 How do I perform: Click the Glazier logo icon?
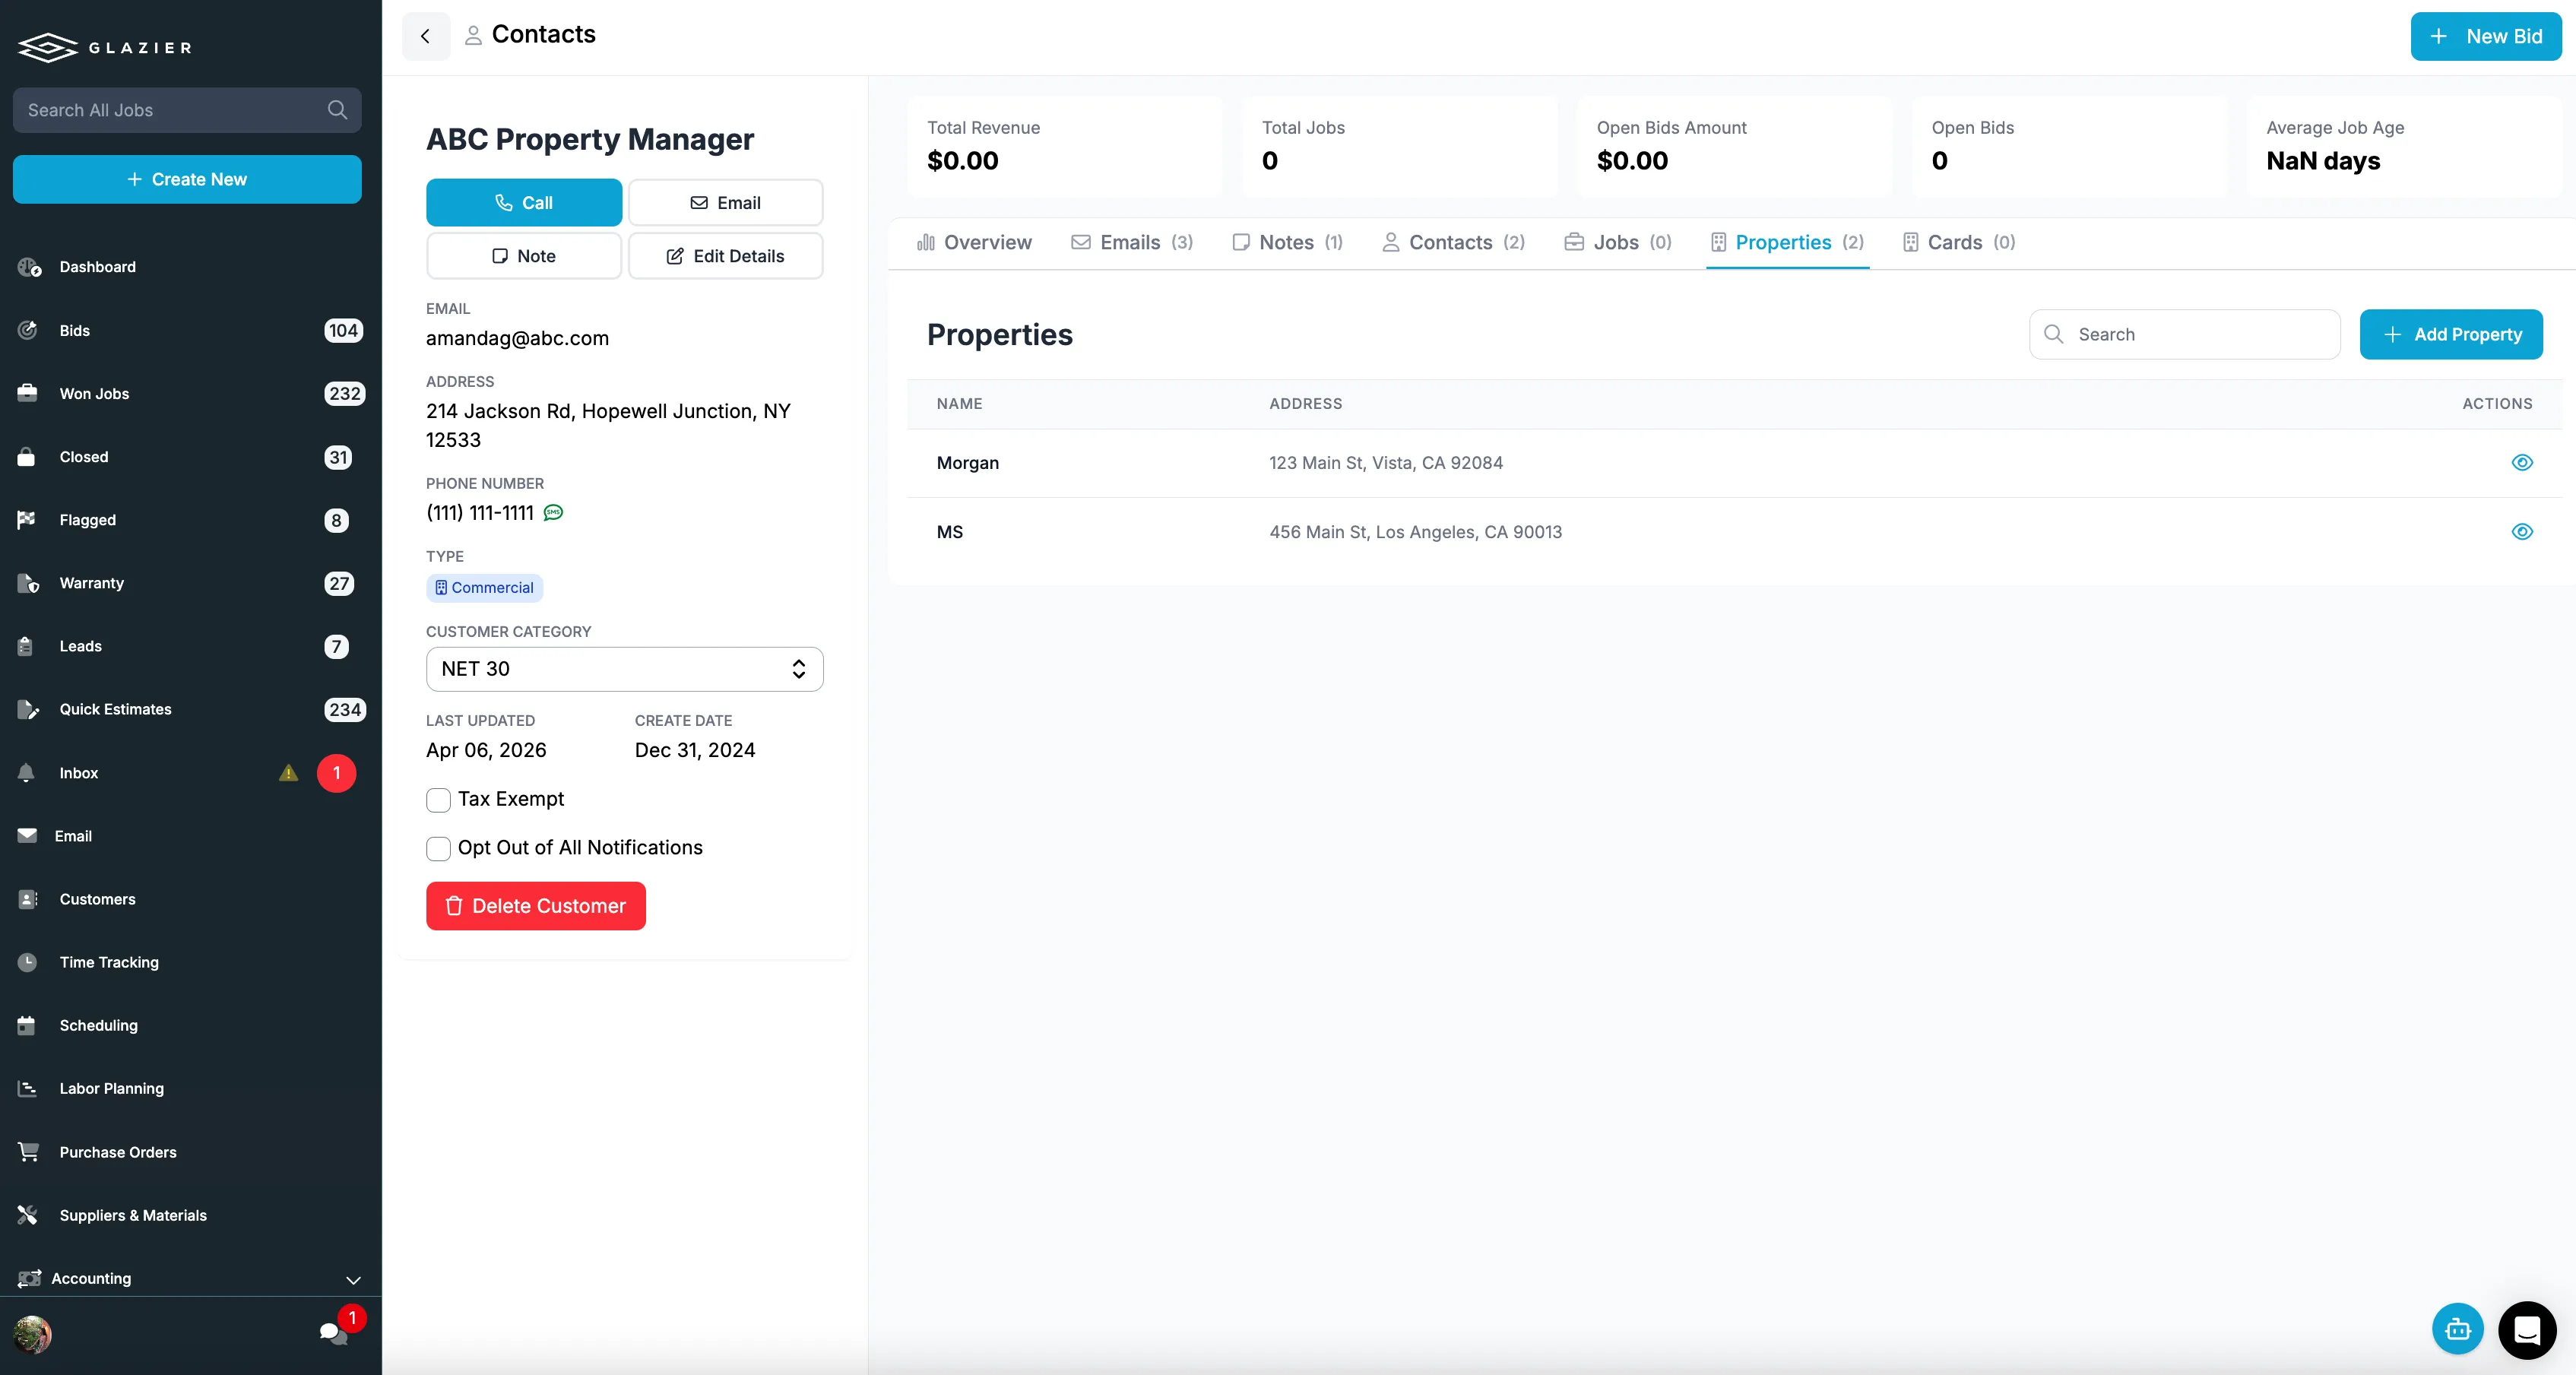[48, 47]
